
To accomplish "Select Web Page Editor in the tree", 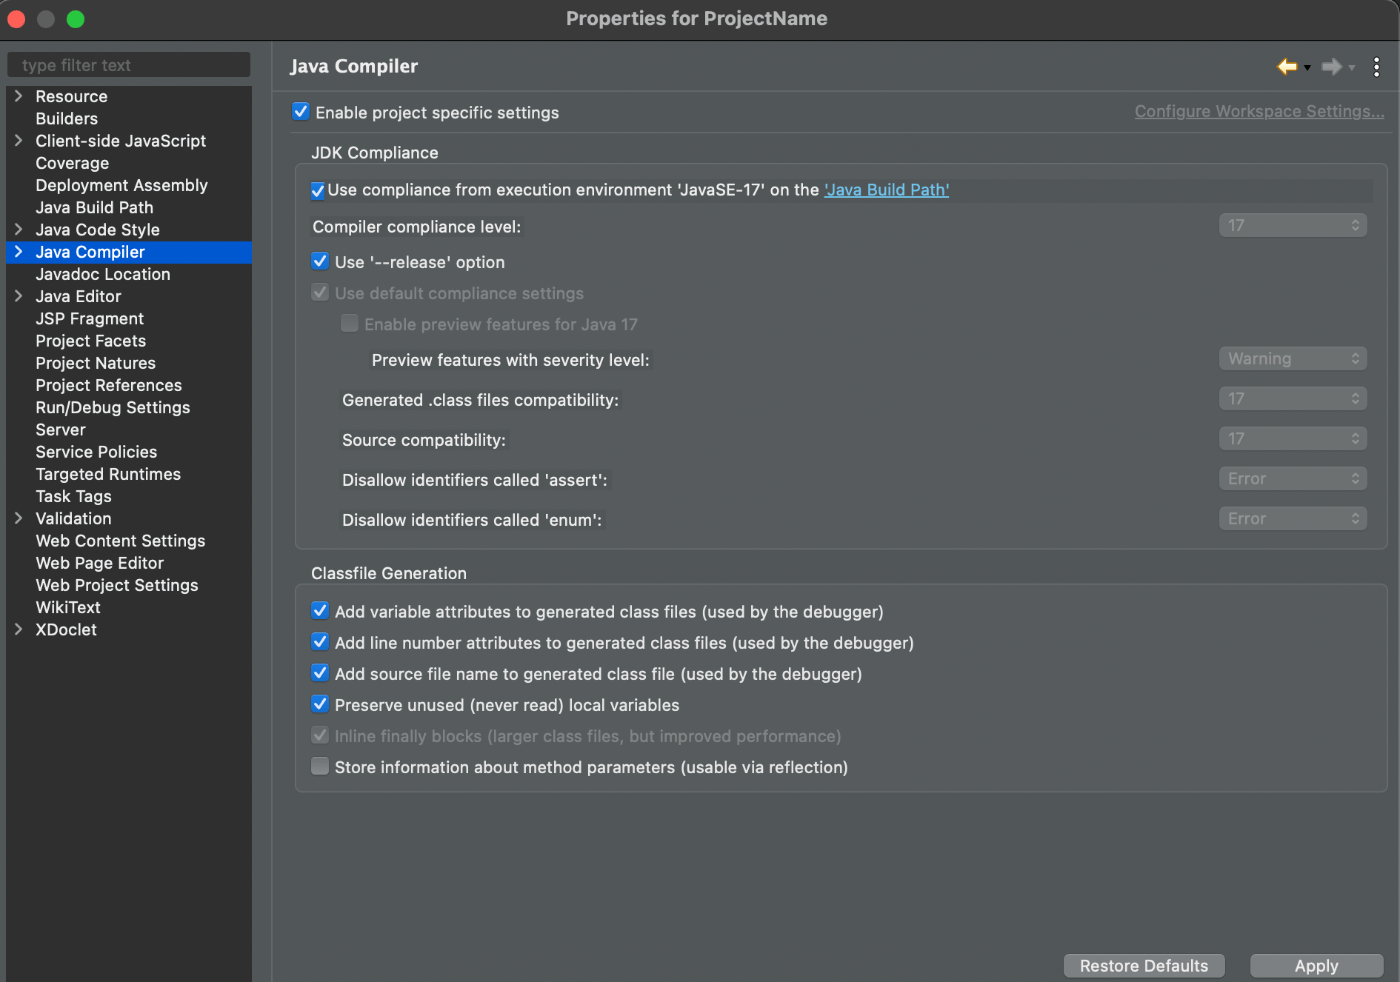I will (100, 563).
